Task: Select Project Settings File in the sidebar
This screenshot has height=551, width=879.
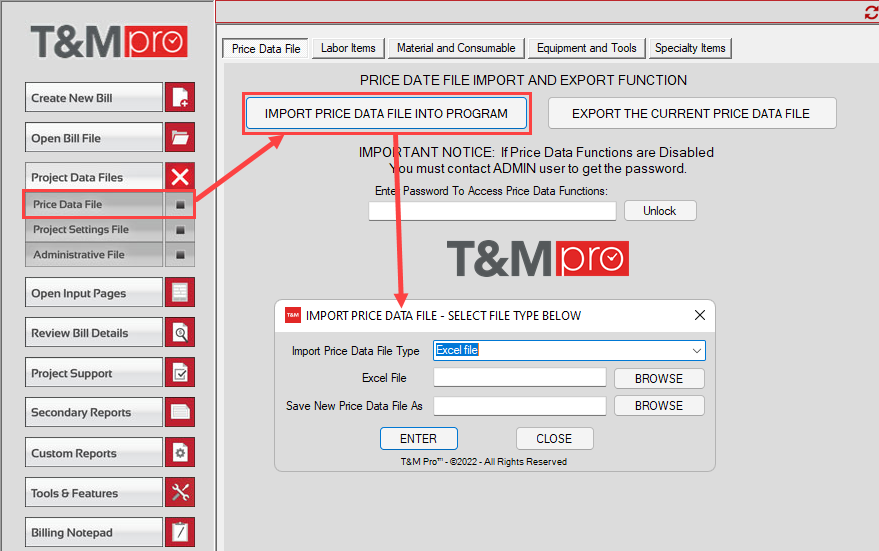Action: point(94,230)
